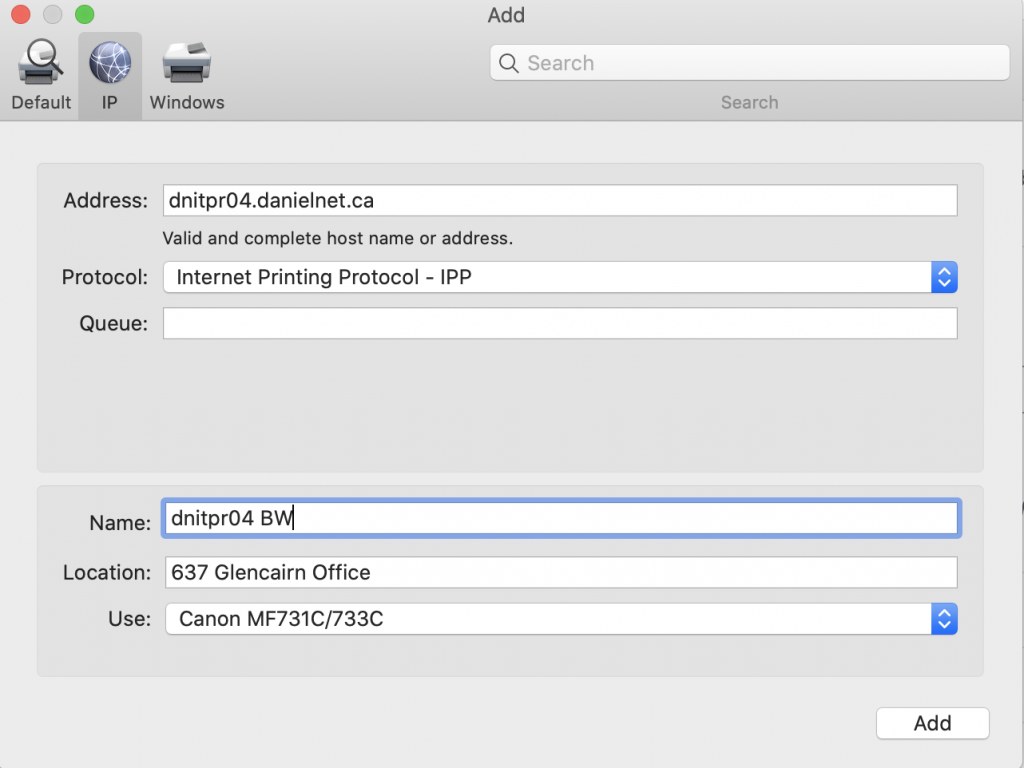Close the Add printer window

(x=22, y=15)
